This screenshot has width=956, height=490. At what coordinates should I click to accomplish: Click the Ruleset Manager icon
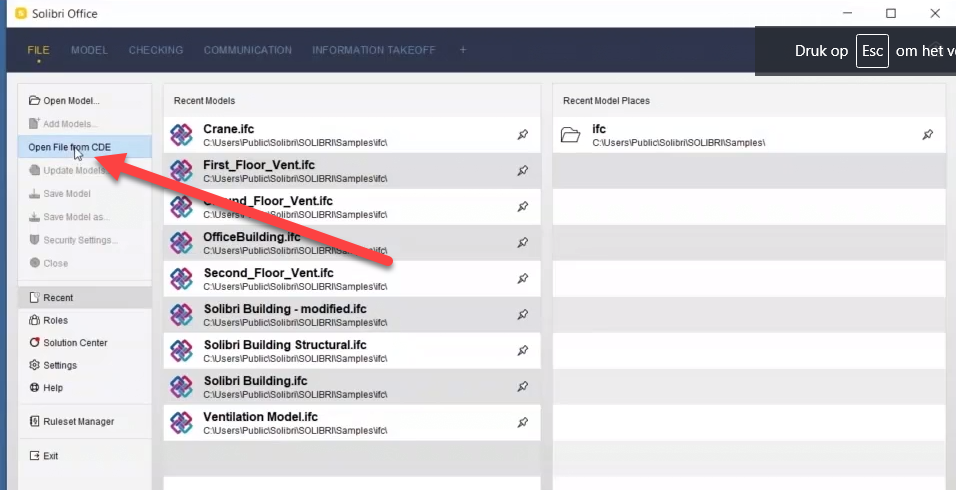pos(34,421)
